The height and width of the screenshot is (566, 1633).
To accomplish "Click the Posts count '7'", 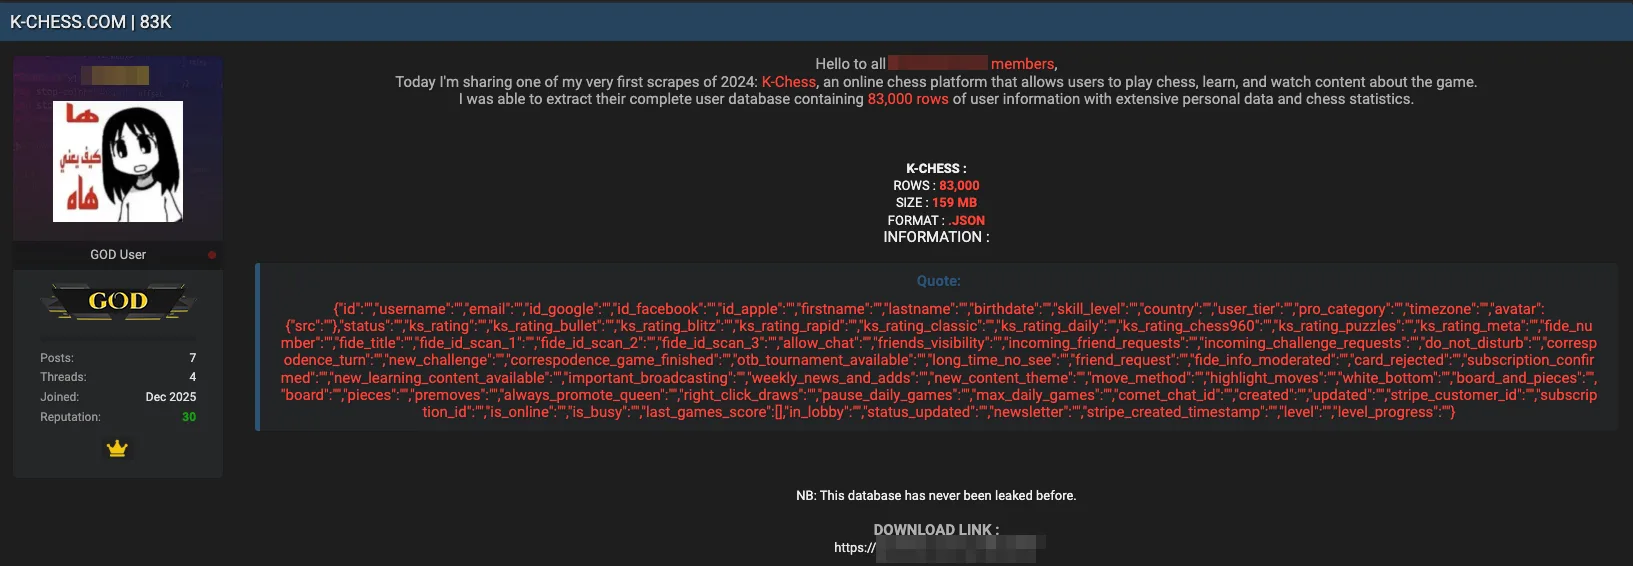I will [193, 358].
